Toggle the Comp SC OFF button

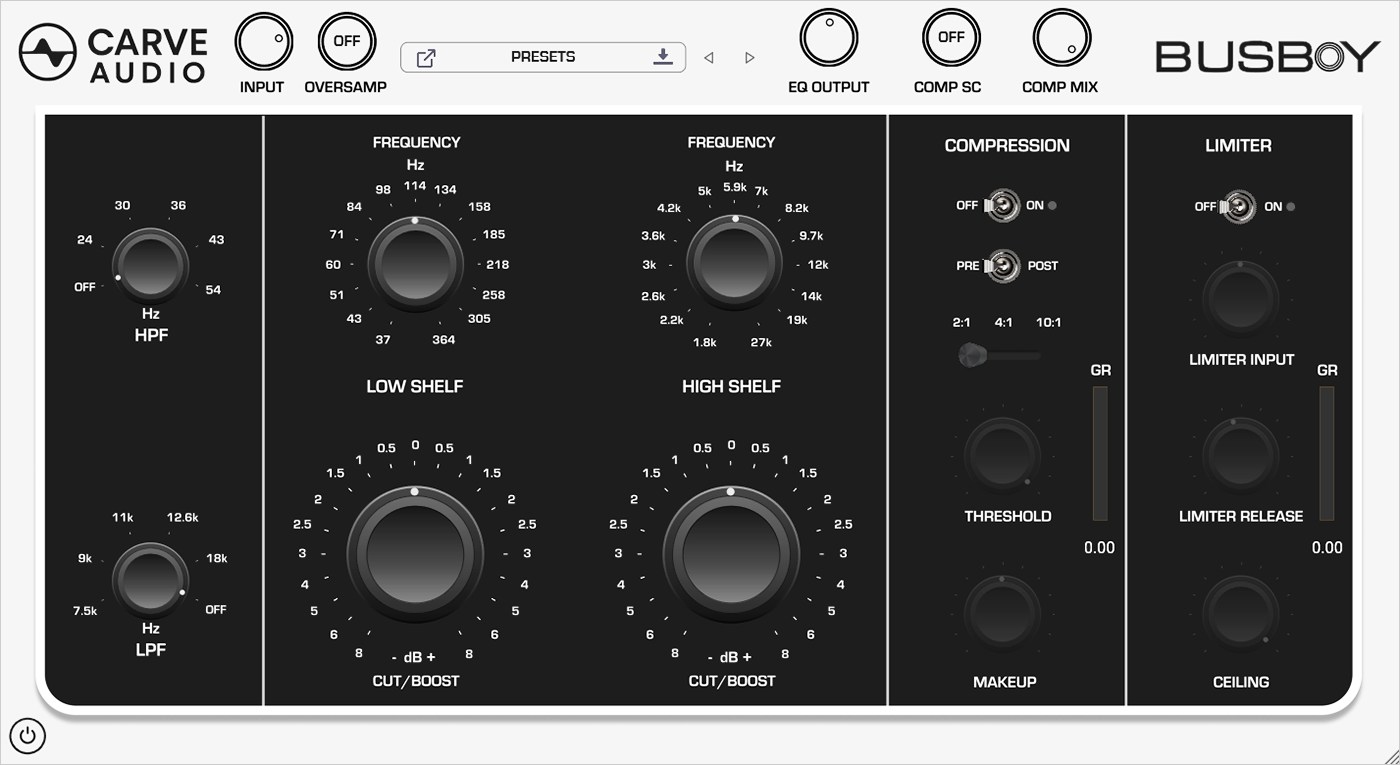[950, 38]
